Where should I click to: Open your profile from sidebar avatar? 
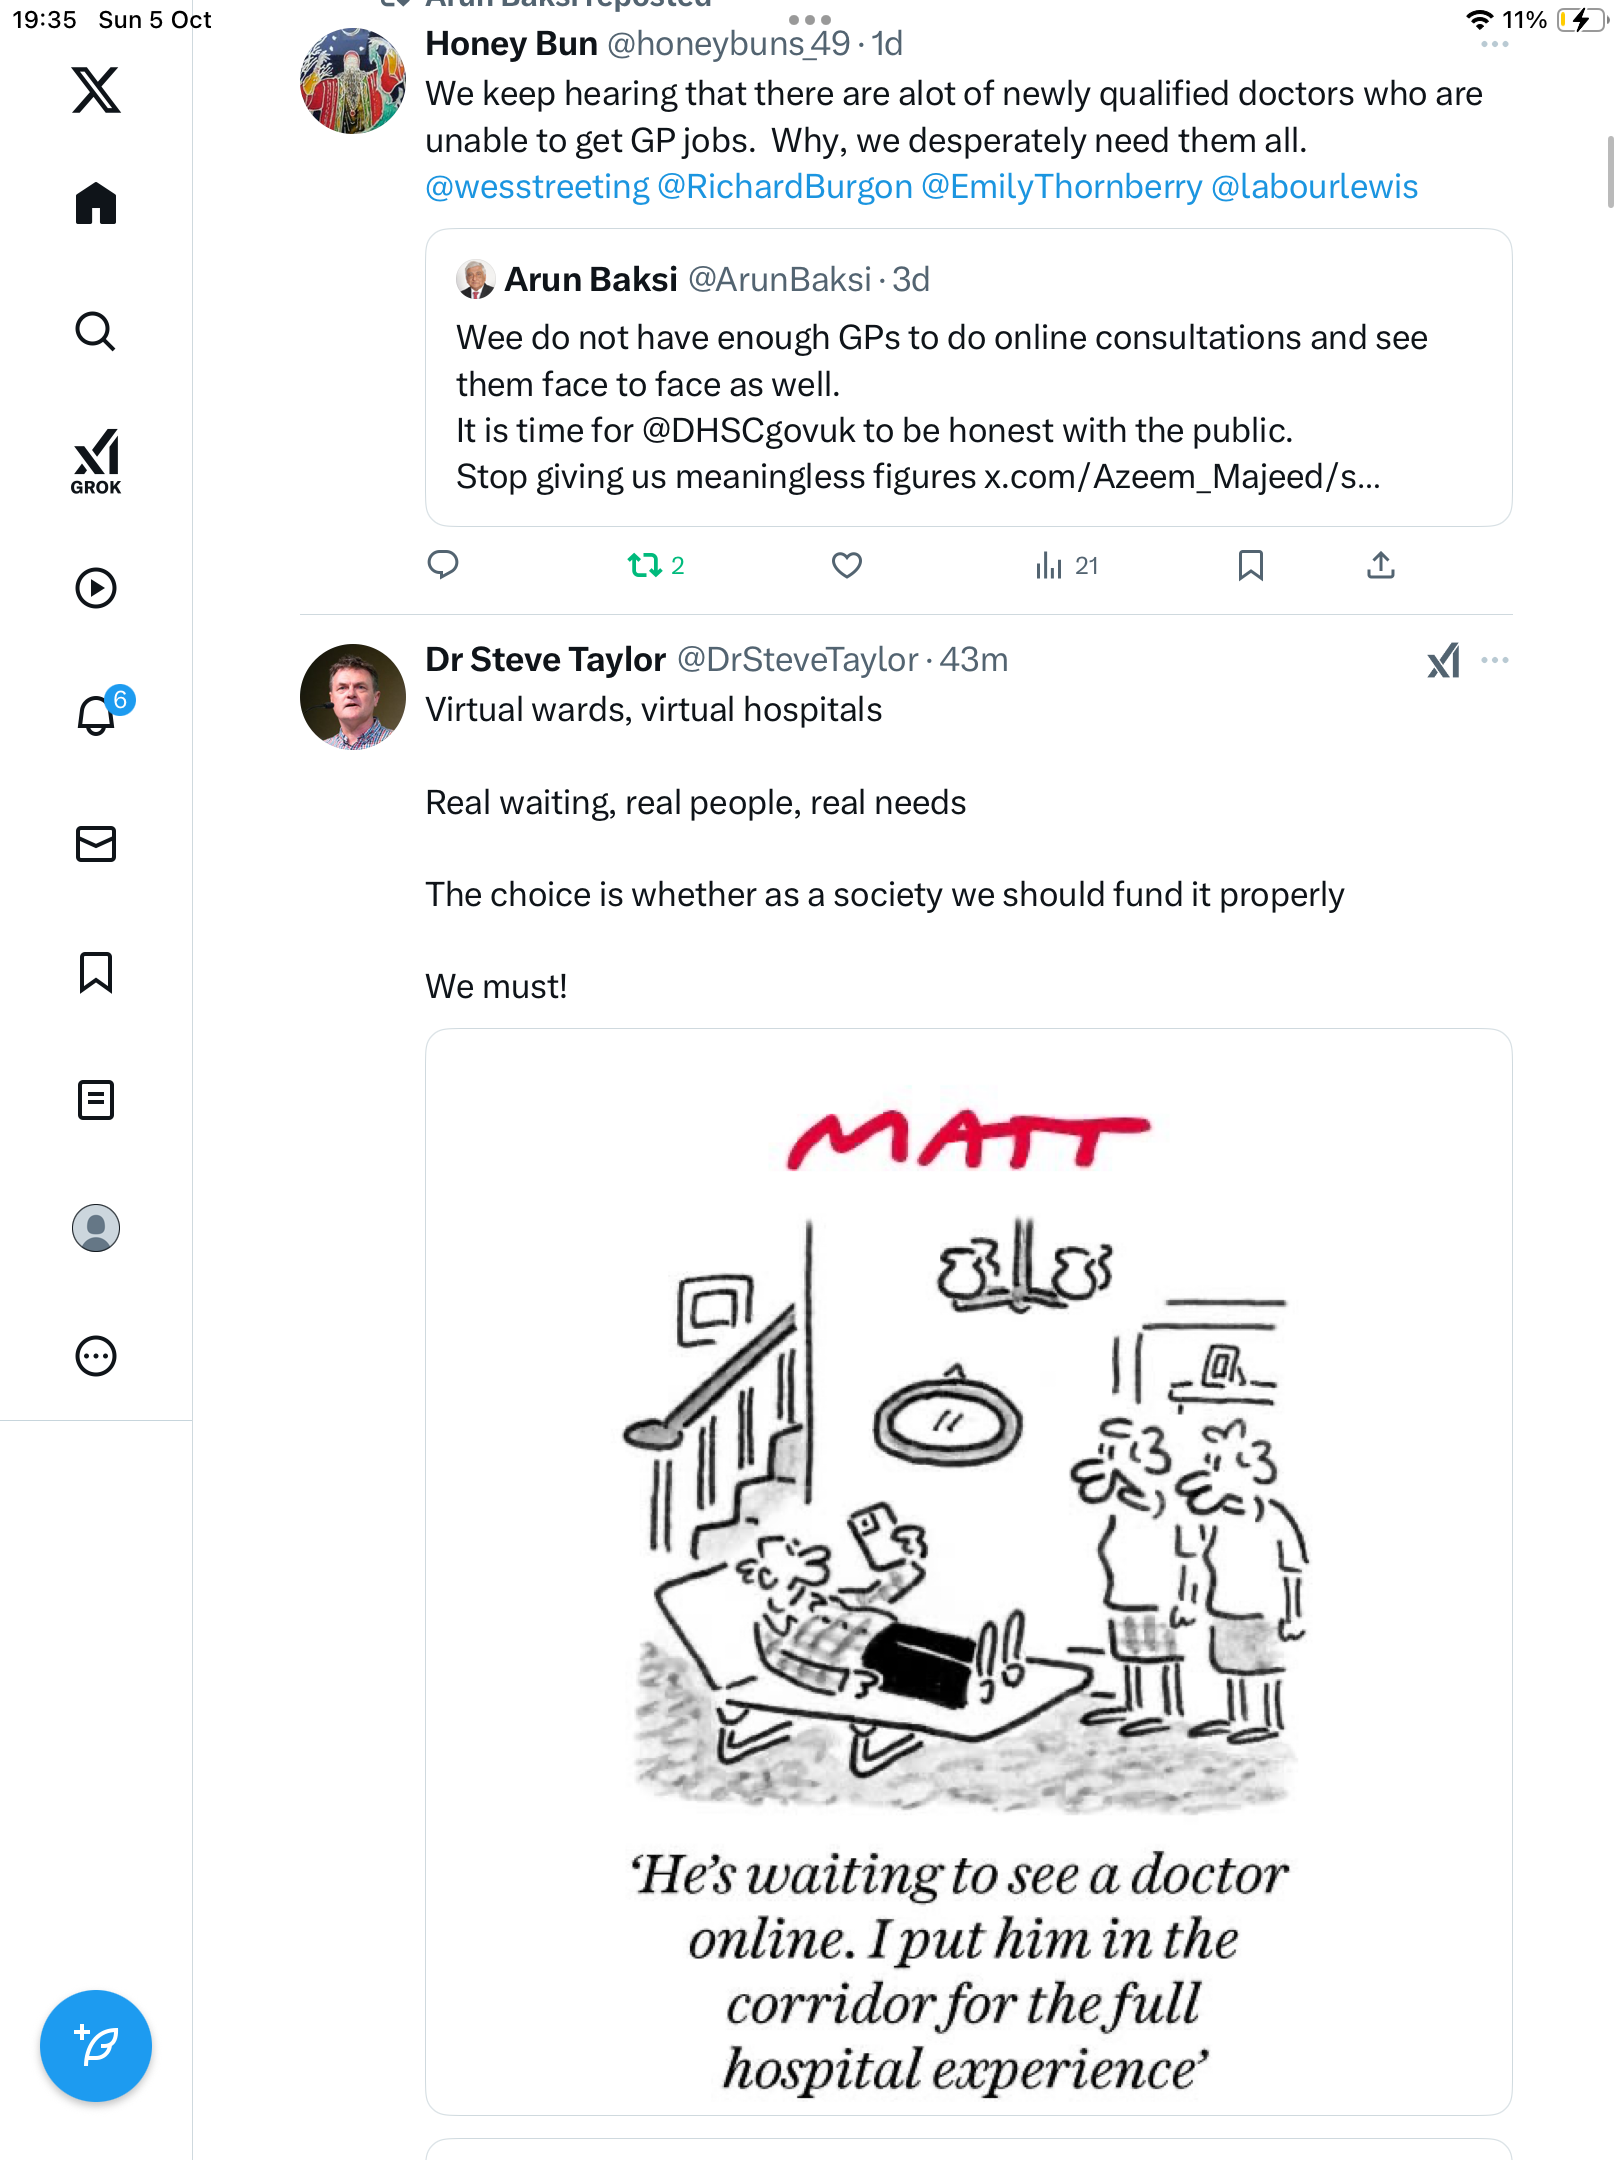(96, 1228)
